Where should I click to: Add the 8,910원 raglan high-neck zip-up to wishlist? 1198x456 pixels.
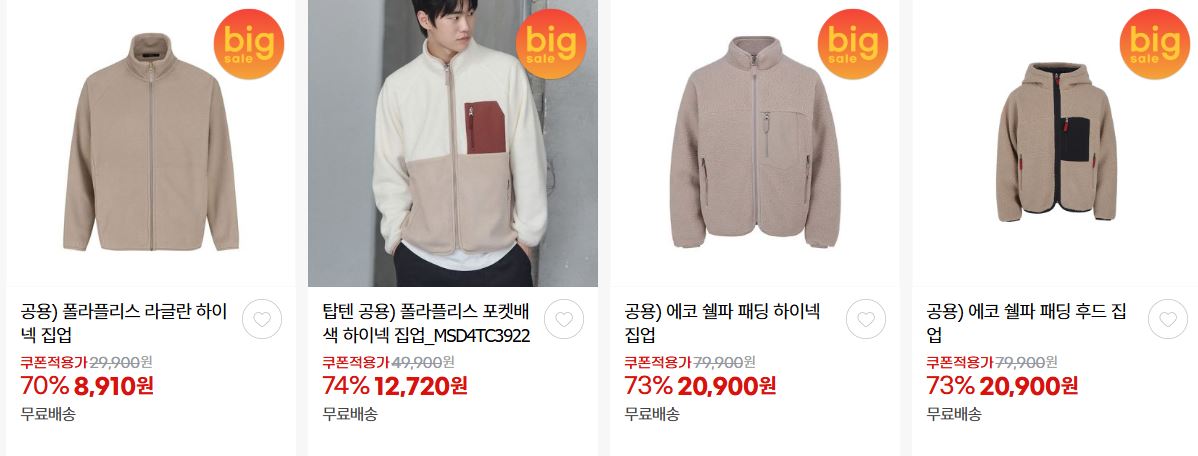tap(262, 319)
